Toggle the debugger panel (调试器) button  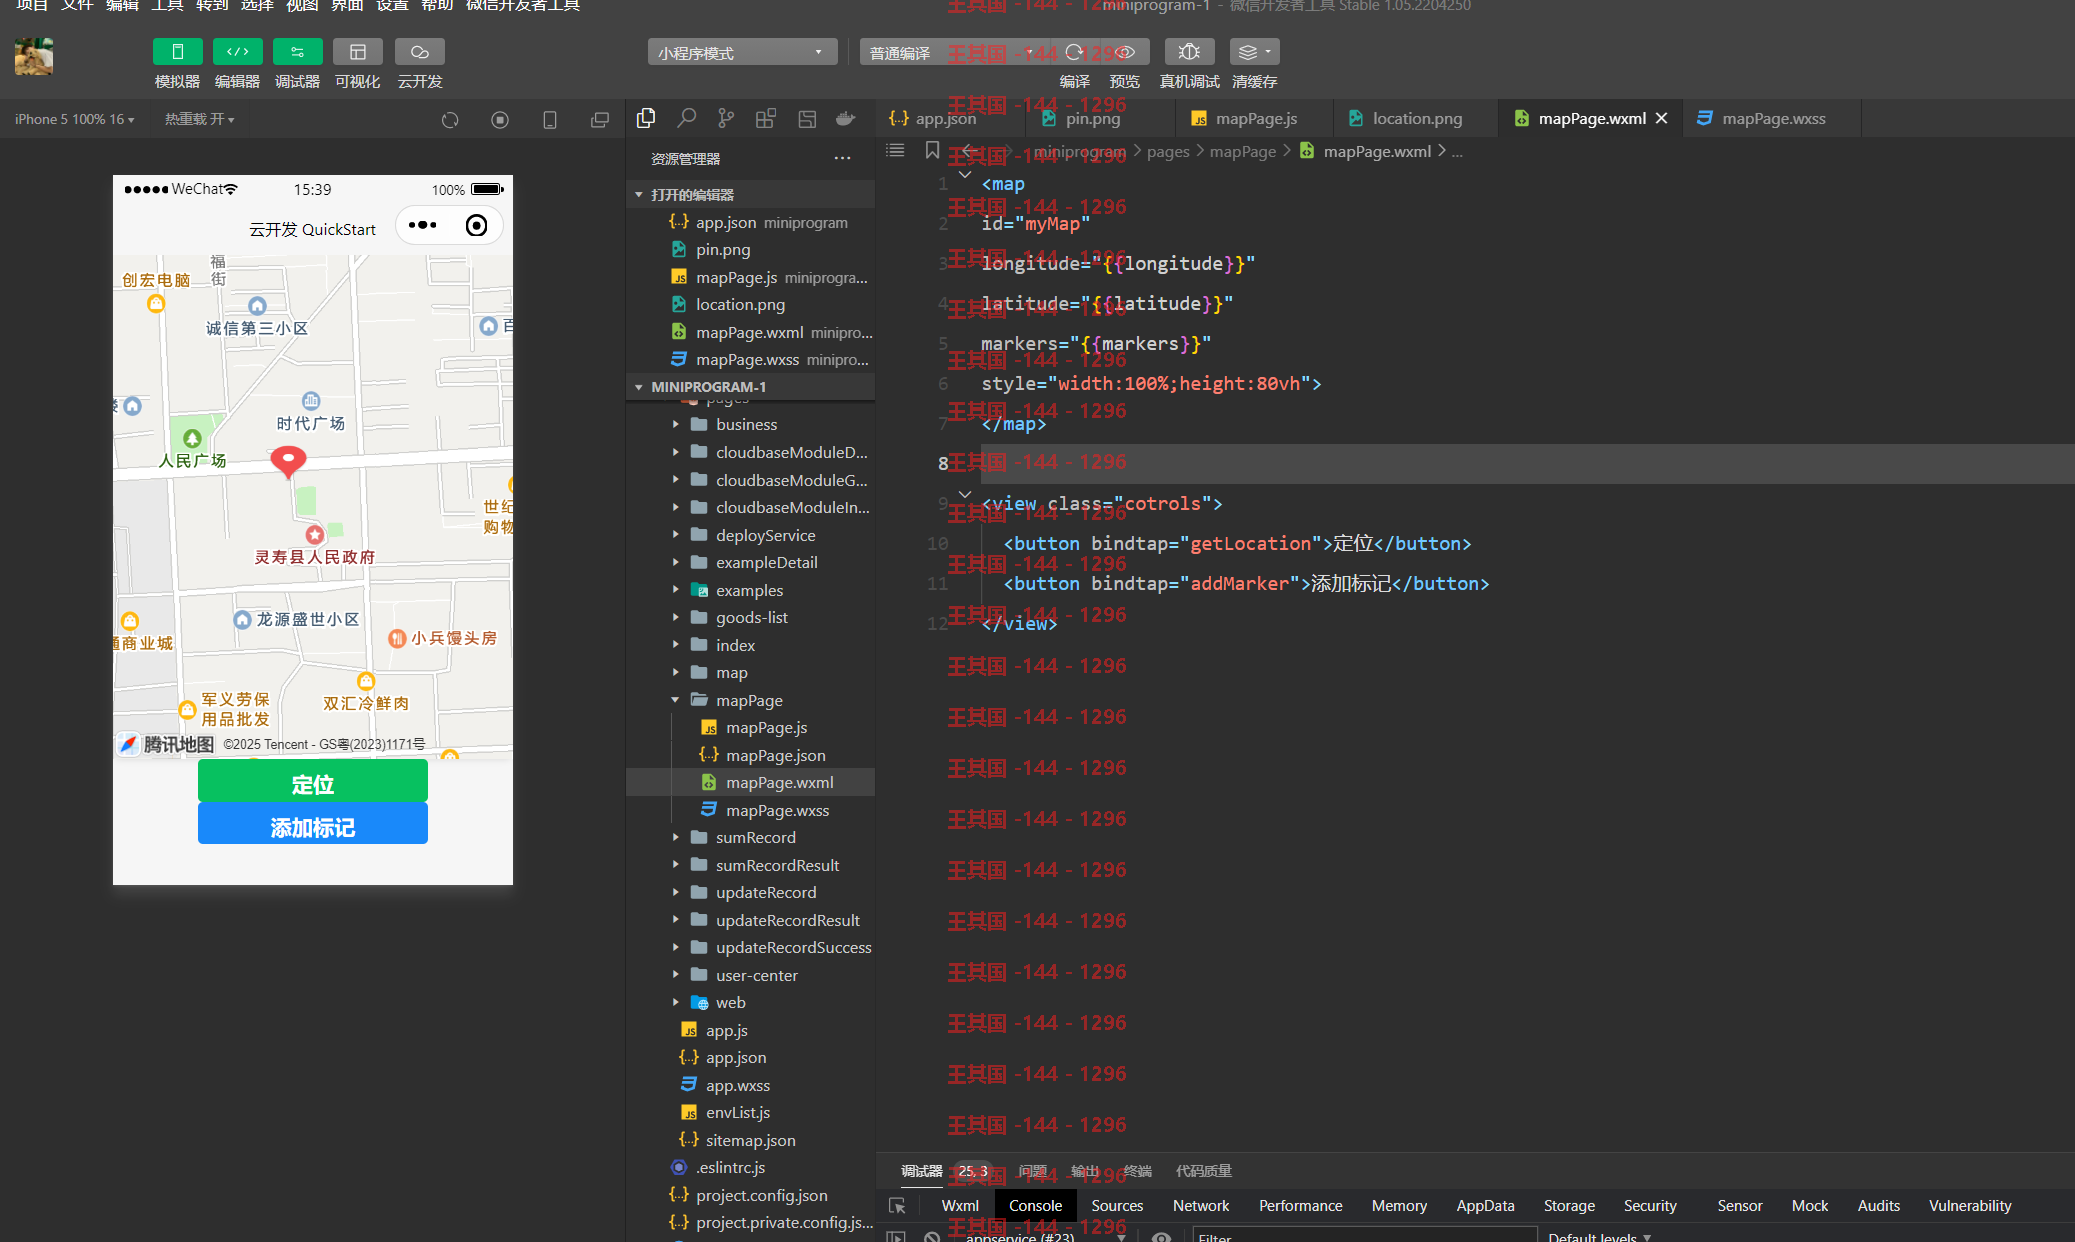[297, 52]
